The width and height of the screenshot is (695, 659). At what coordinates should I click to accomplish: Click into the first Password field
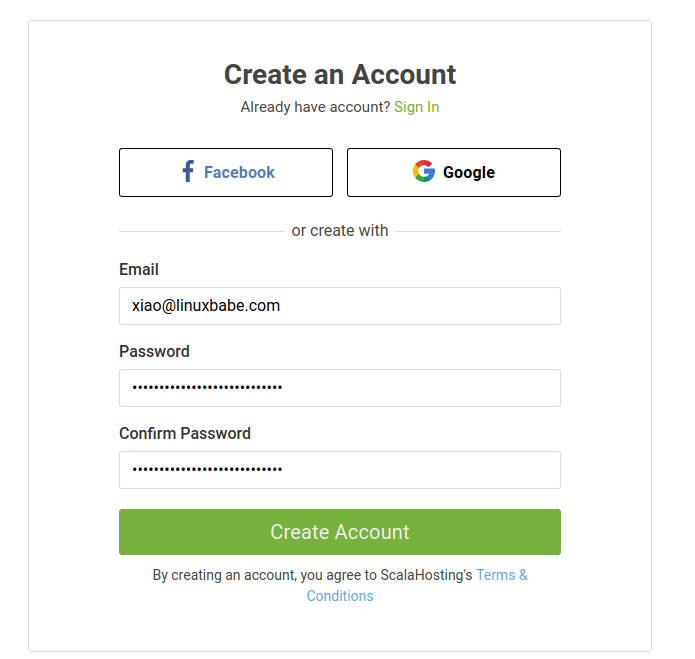point(340,388)
